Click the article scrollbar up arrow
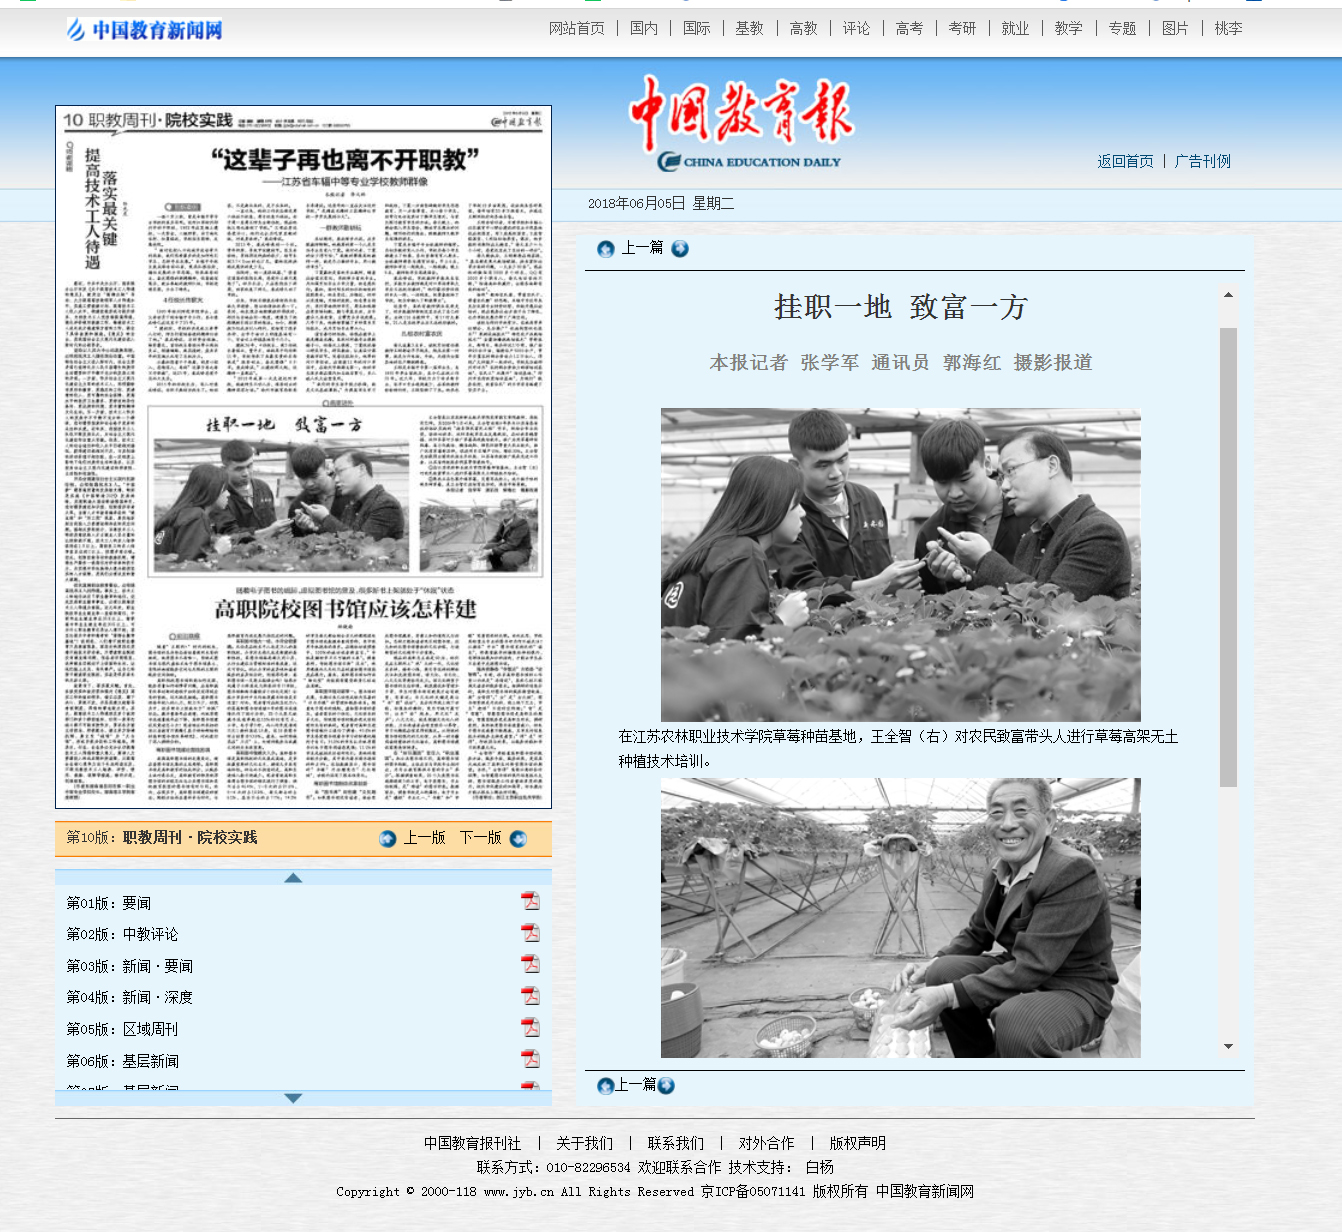This screenshot has width=1342, height=1232. [x=1228, y=295]
